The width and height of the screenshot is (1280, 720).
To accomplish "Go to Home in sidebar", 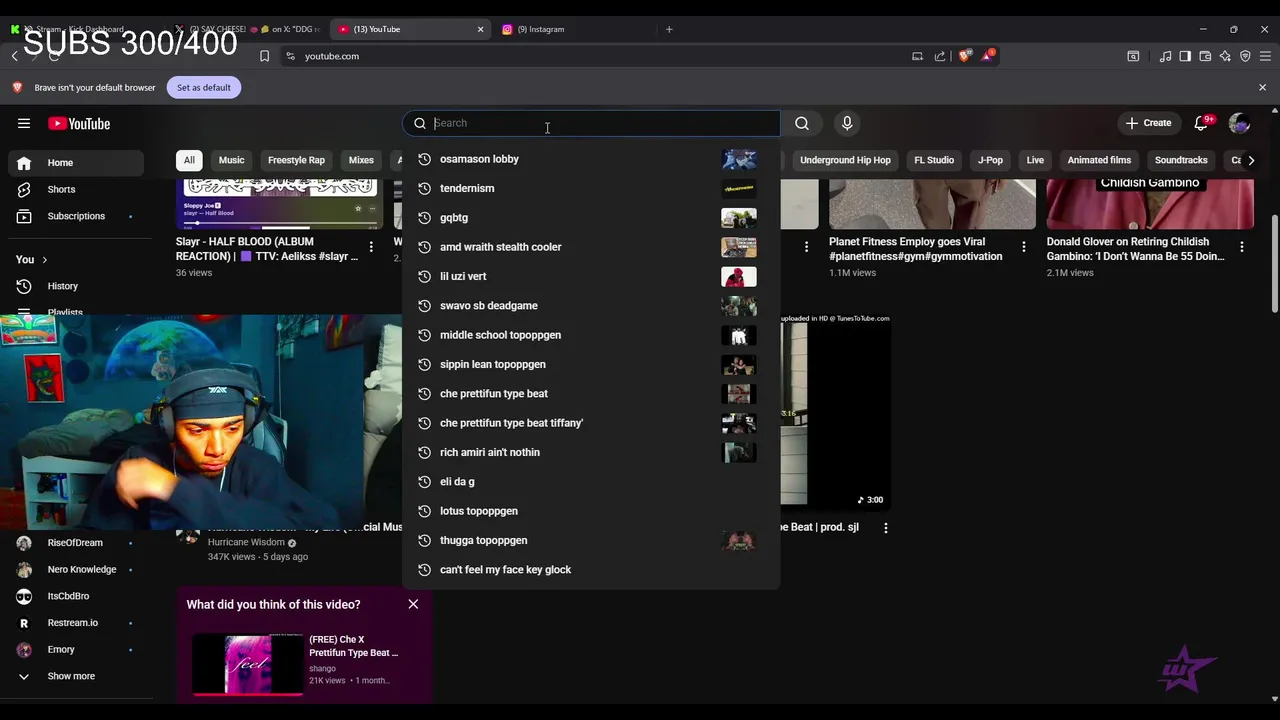I will click(x=75, y=163).
